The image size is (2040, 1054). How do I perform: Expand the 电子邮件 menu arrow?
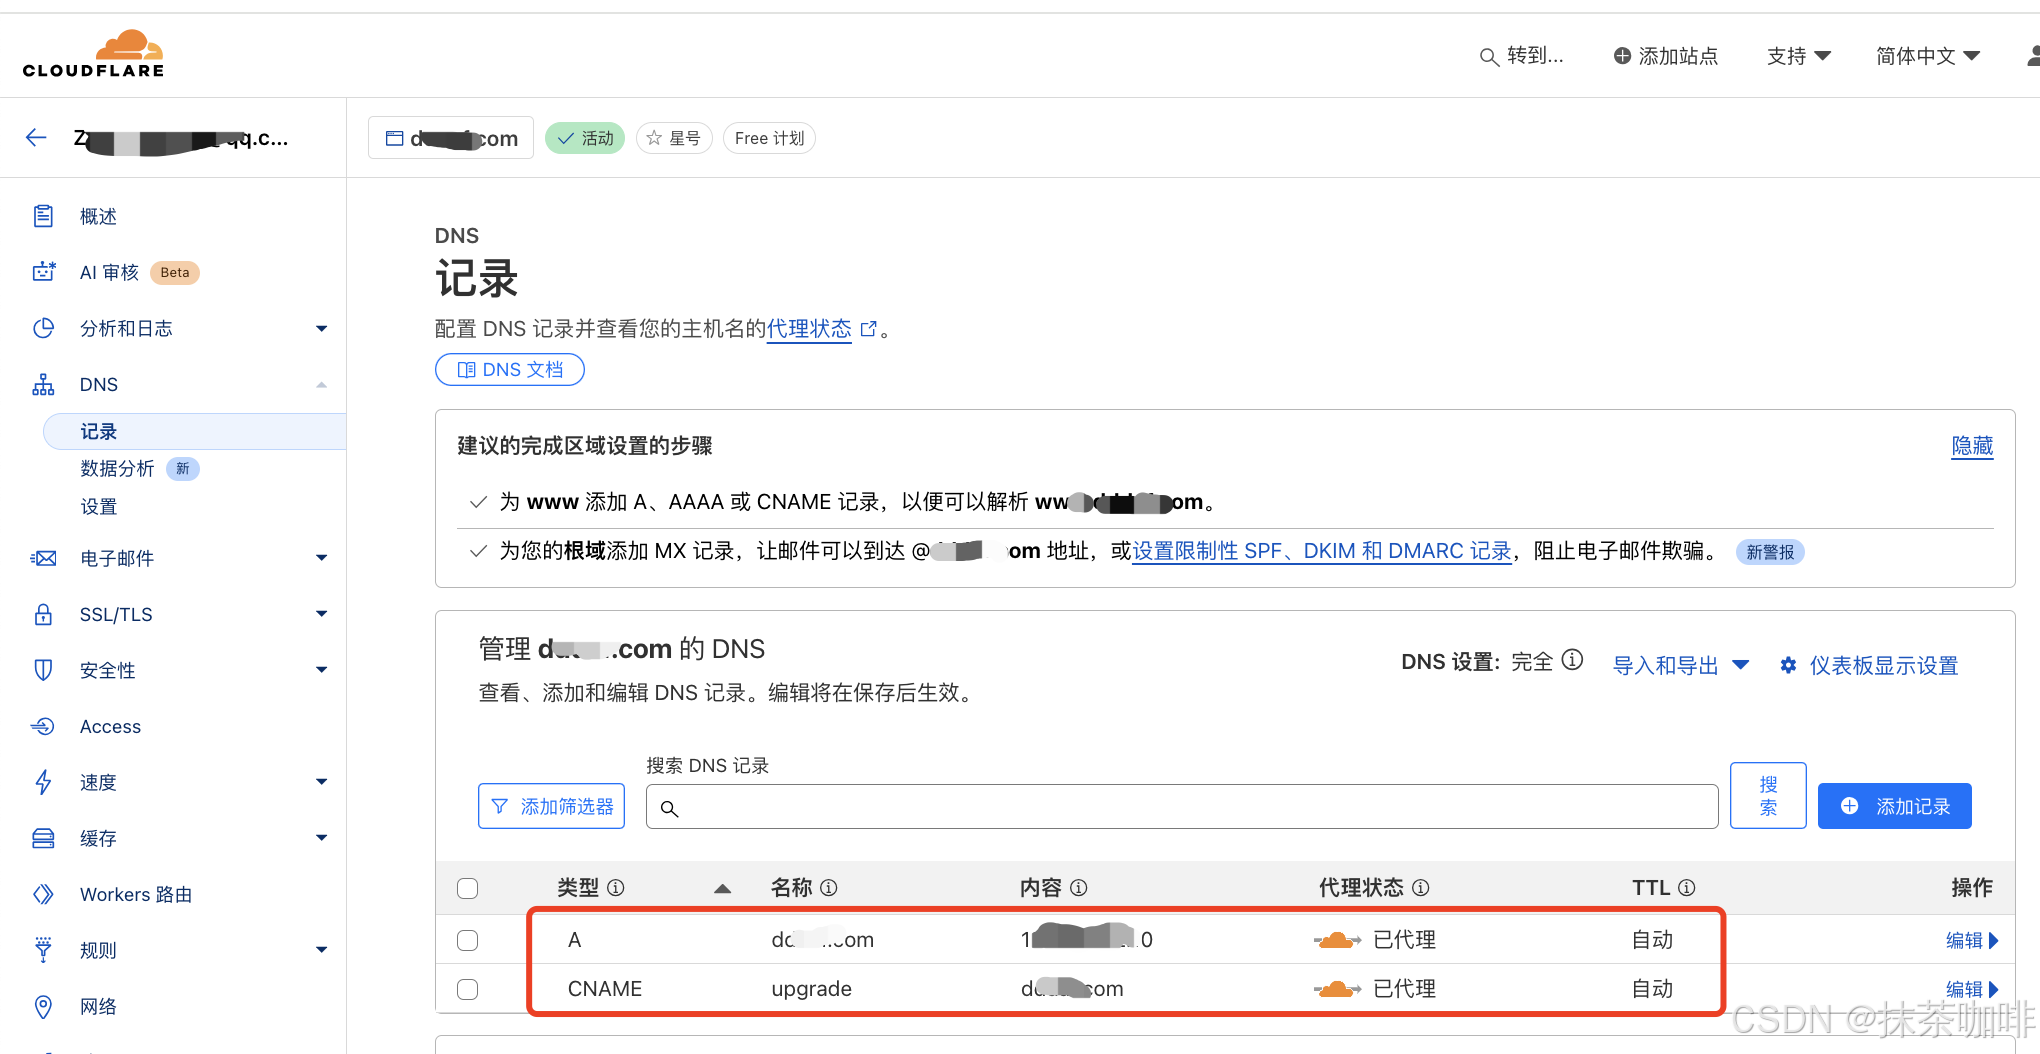pos(321,558)
